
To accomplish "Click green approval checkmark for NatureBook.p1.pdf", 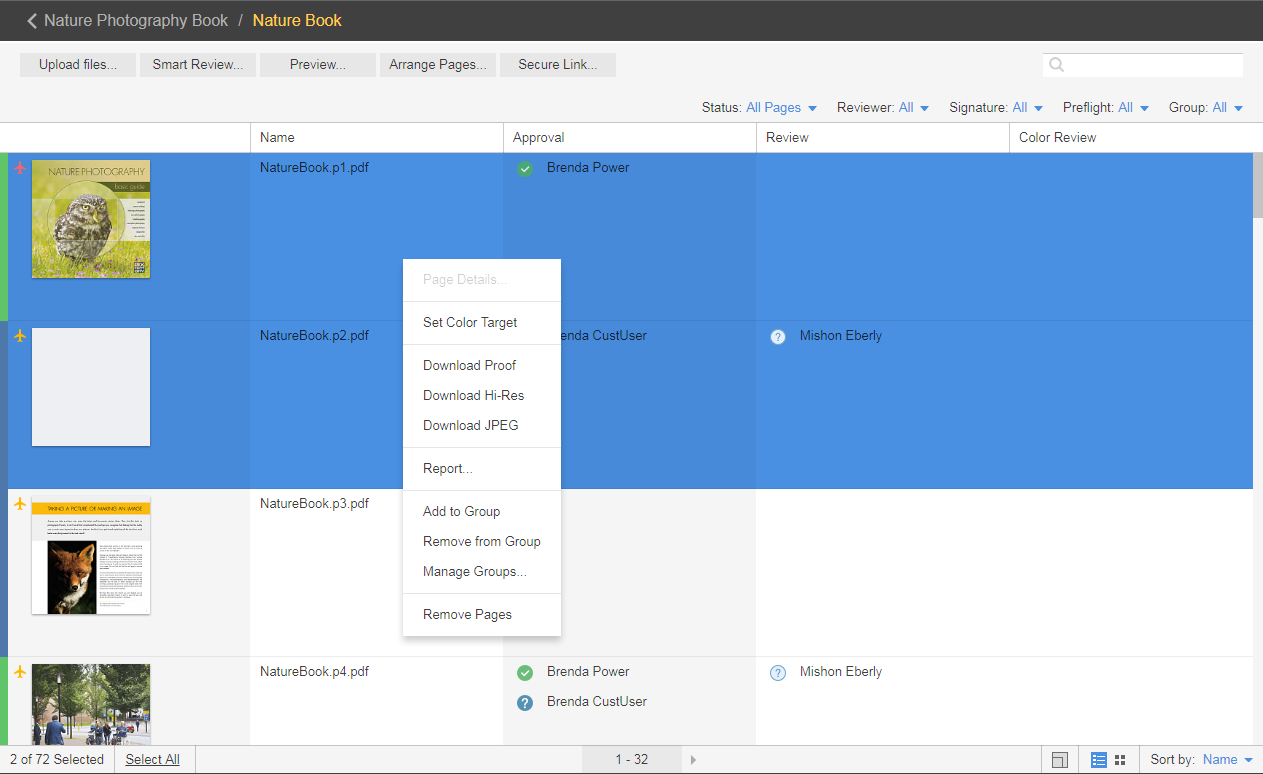I will click(525, 169).
